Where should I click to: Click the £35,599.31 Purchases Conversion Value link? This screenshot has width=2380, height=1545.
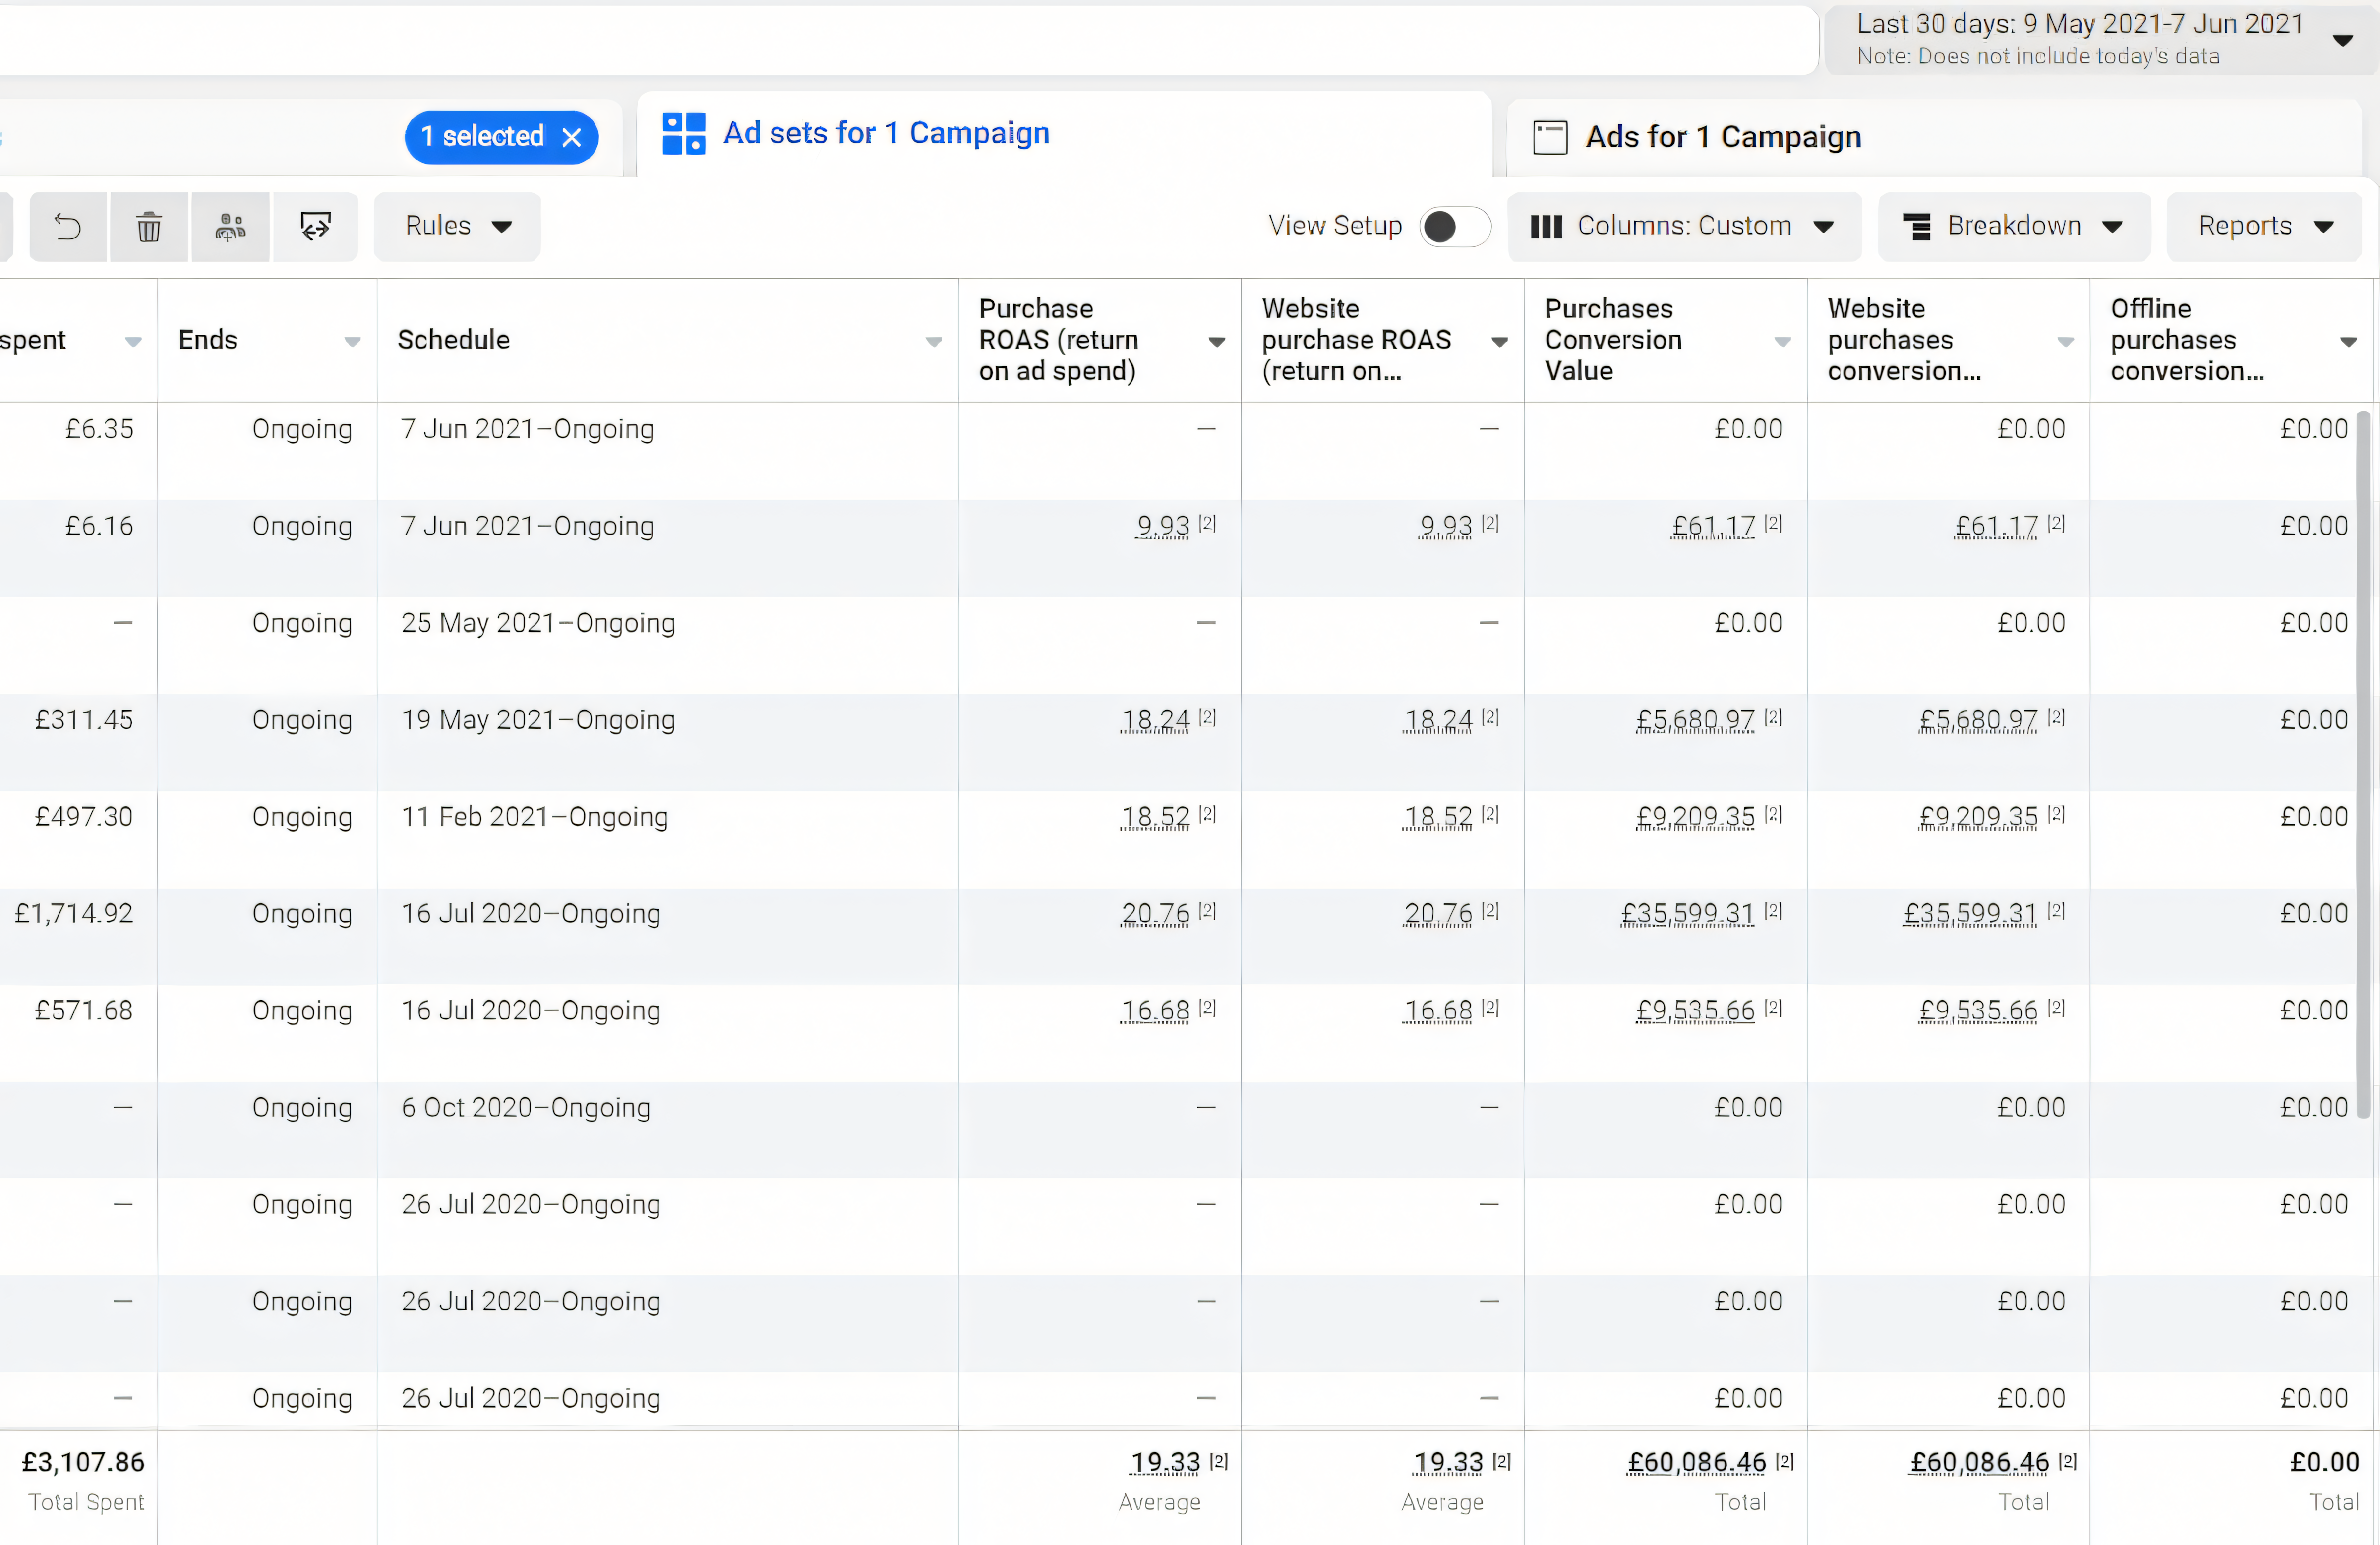(1687, 914)
